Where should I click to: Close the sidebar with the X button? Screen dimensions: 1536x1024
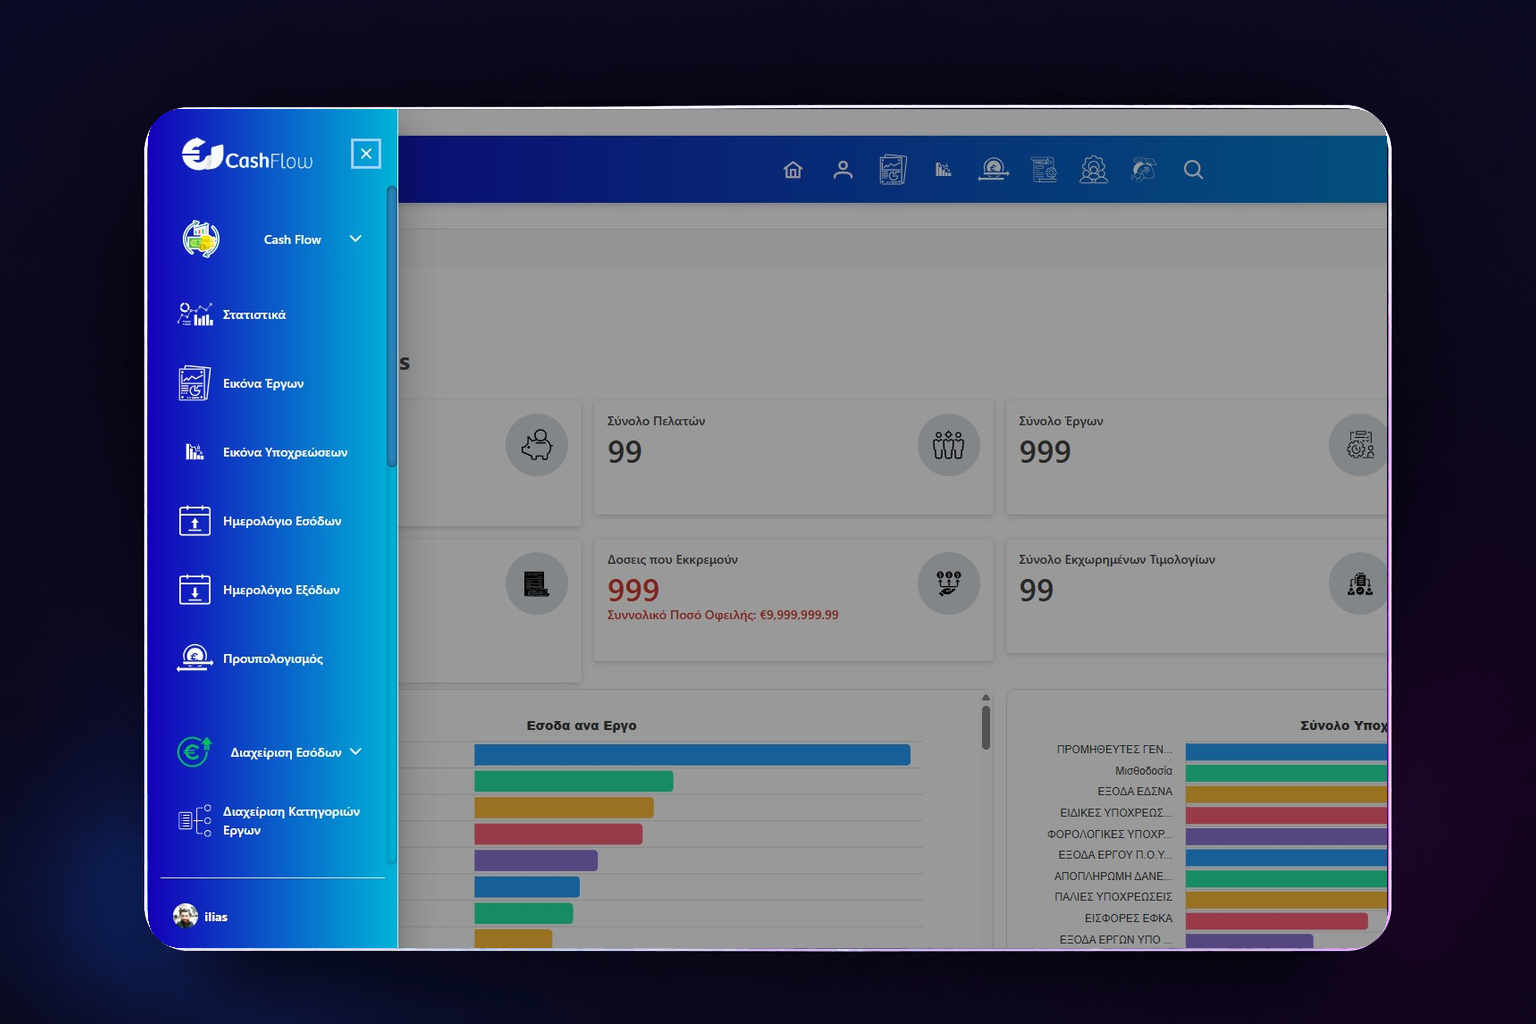tap(366, 153)
